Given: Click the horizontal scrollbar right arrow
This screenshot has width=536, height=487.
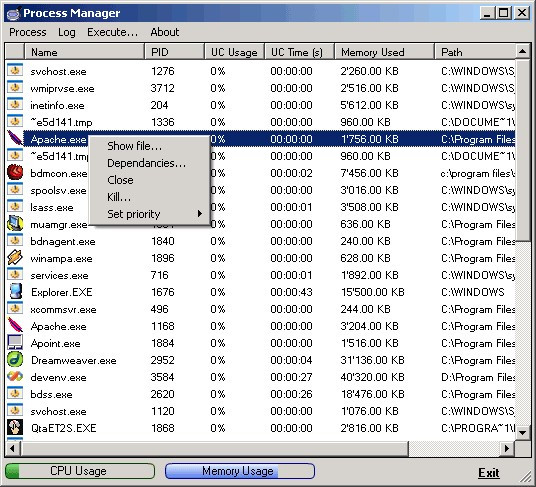Looking at the screenshot, I should (x=507, y=448).
